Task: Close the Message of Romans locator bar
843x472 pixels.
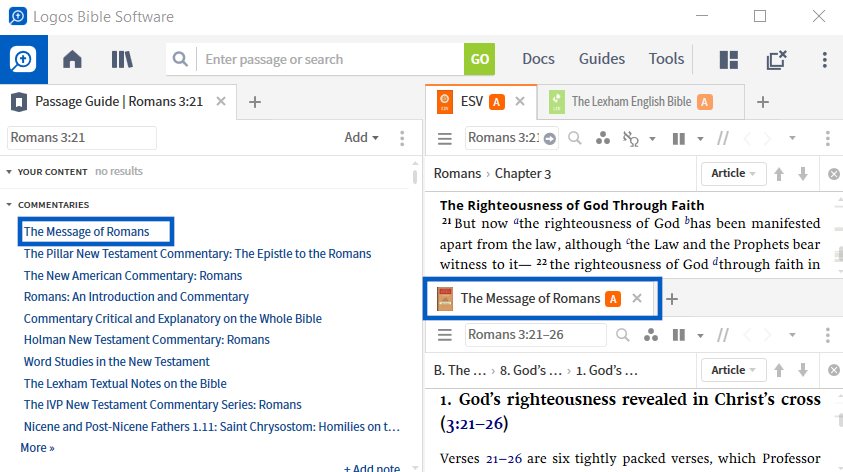Action: [834, 370]
